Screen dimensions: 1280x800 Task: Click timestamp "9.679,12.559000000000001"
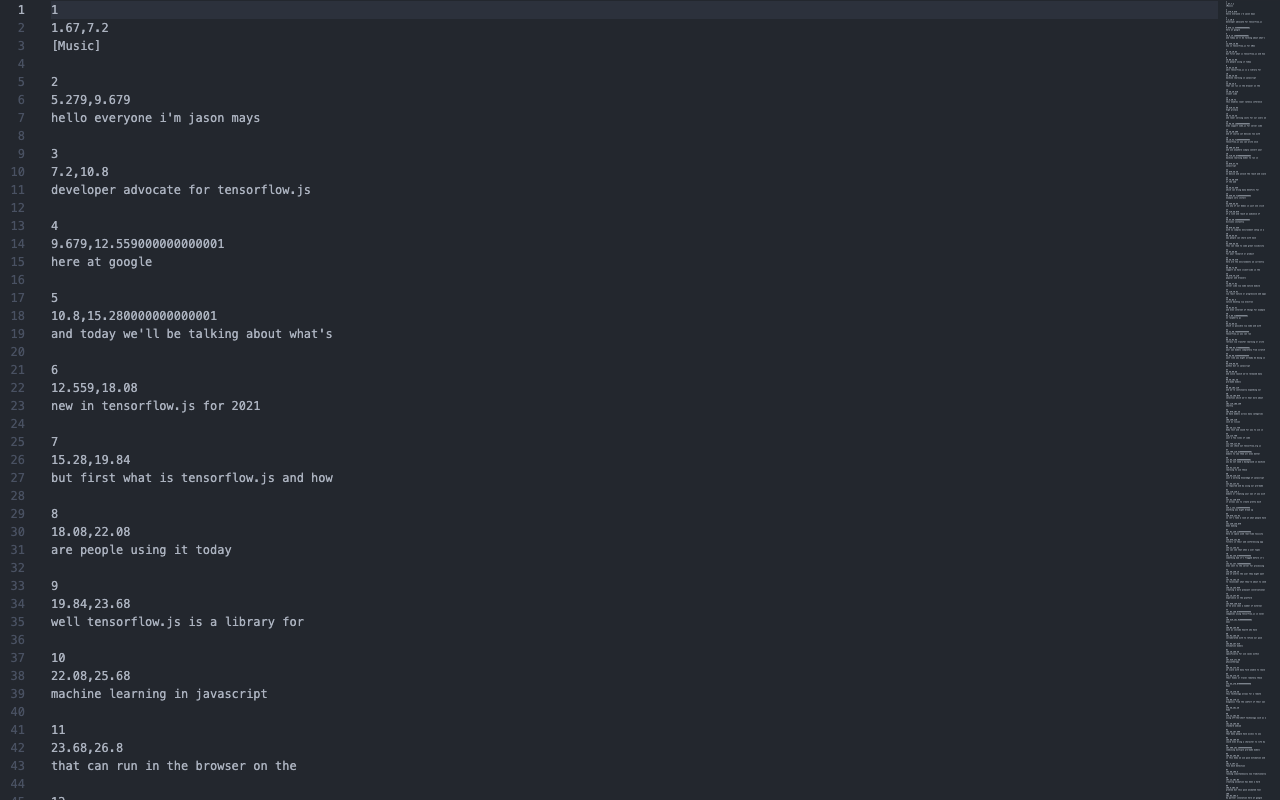coord(137,244)
